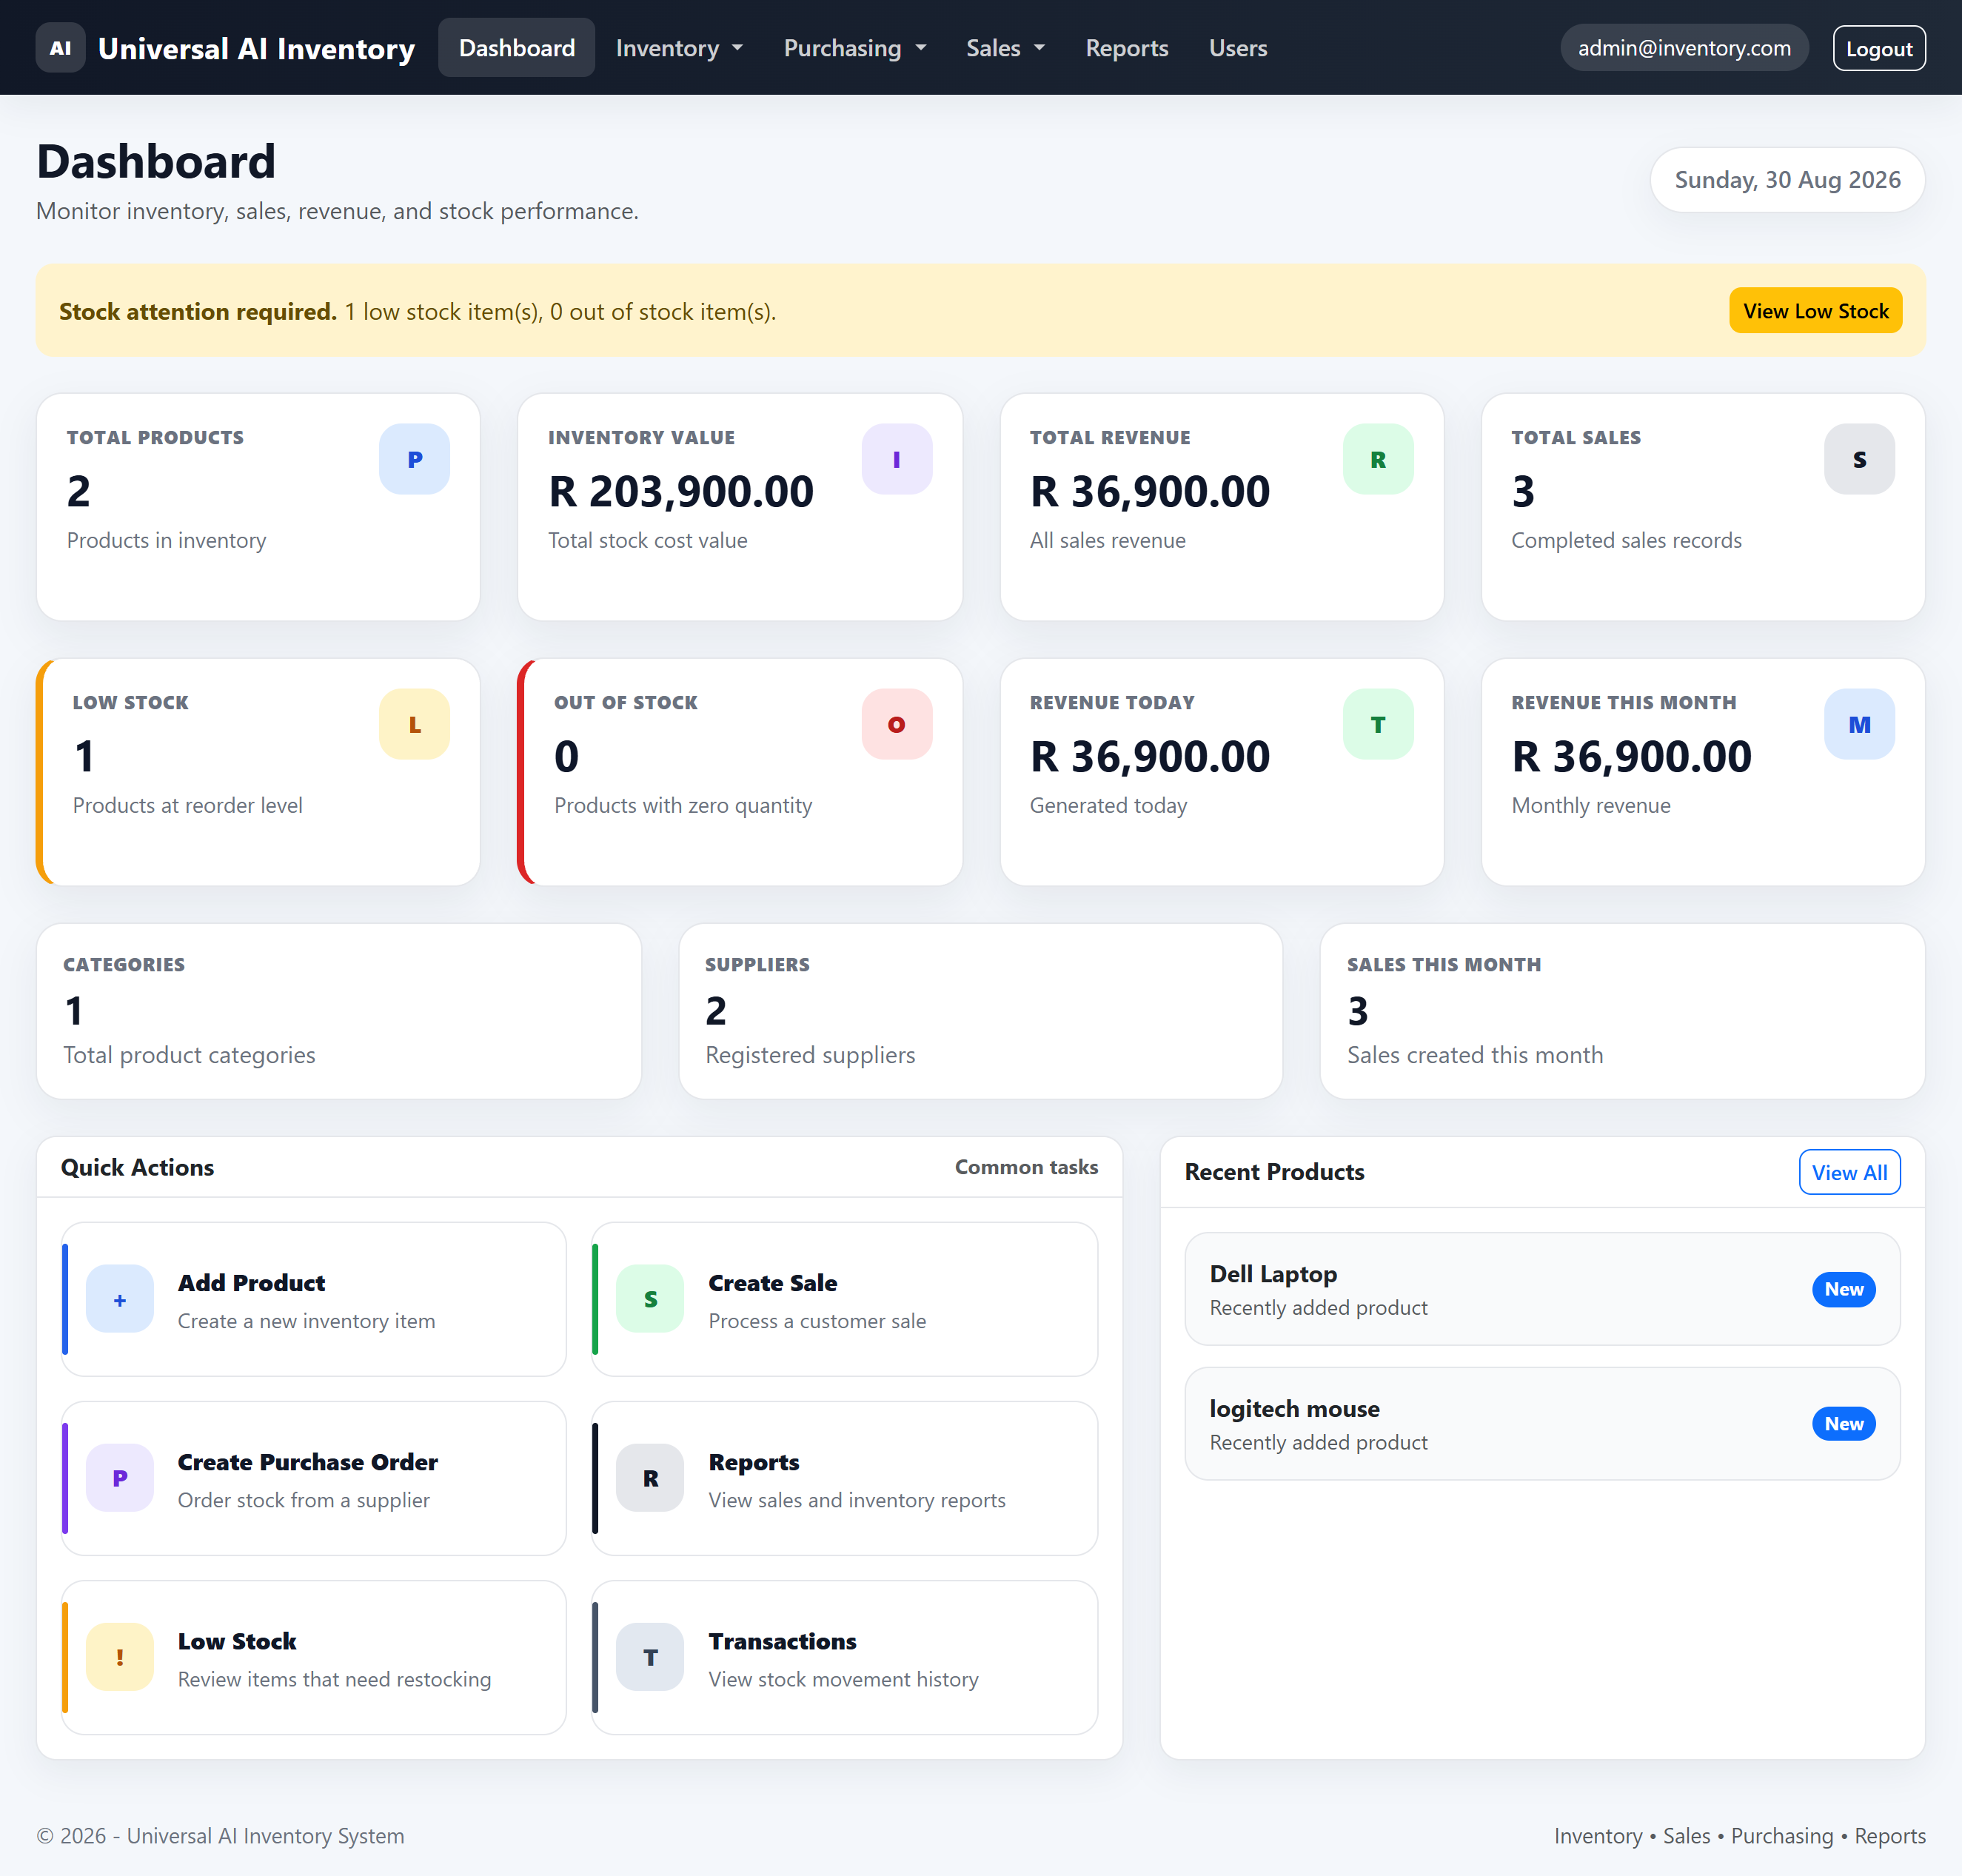Click the Sales This Month card
The width and height of the screenshot is (1962, 1876).
(1622, 1011)
